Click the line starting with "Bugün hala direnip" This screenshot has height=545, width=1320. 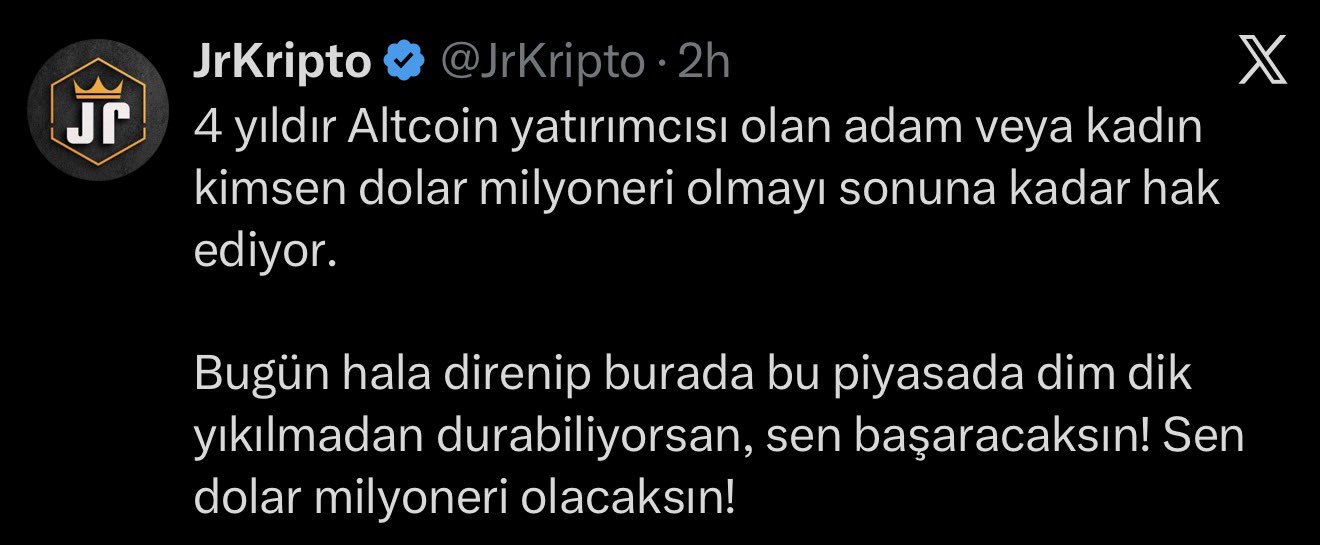coord(693,374)
